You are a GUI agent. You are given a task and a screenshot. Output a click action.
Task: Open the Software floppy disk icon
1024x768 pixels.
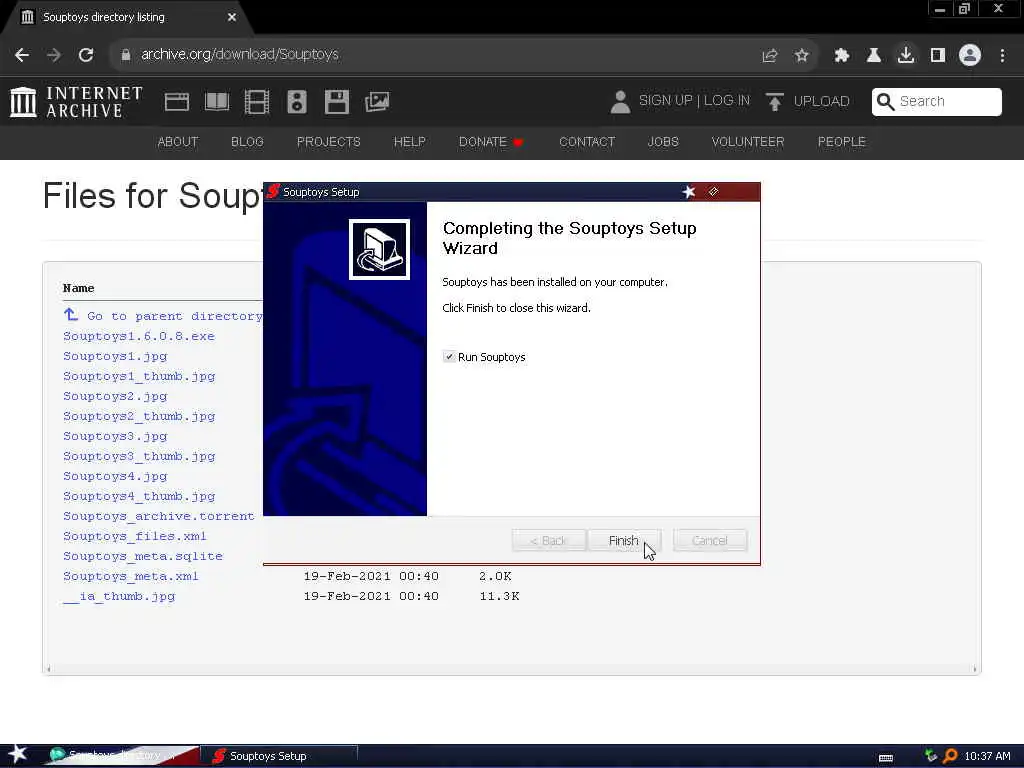pos(337,102)
